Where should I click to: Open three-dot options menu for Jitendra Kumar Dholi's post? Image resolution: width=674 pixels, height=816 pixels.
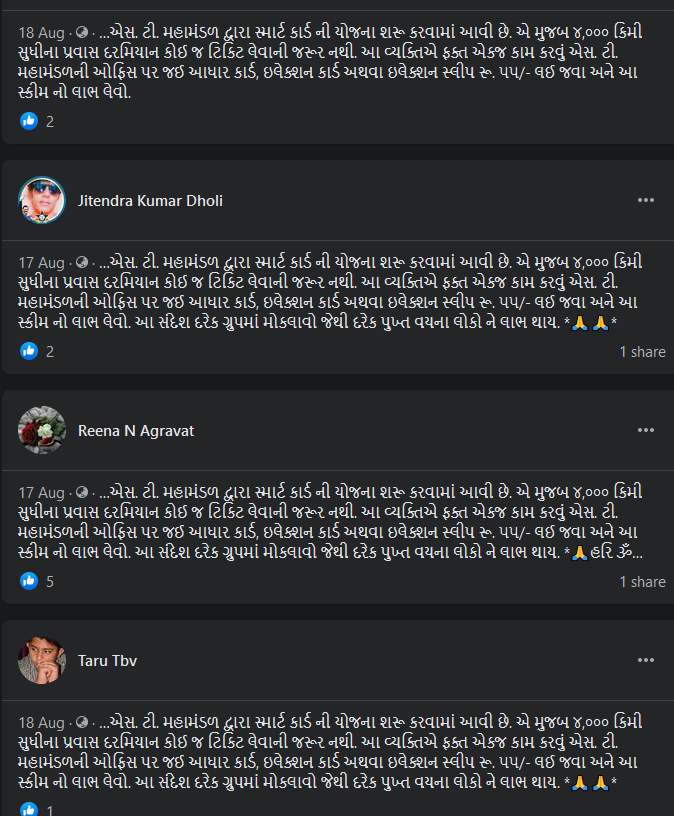(x=646, y=200)
